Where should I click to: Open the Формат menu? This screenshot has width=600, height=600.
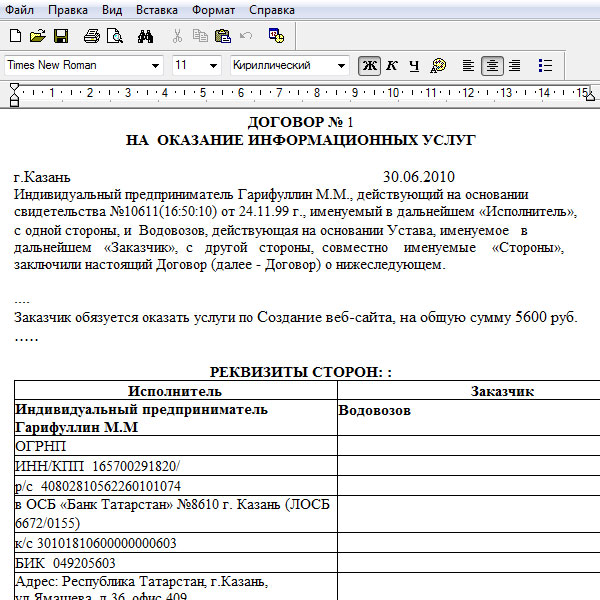[215, 10]
